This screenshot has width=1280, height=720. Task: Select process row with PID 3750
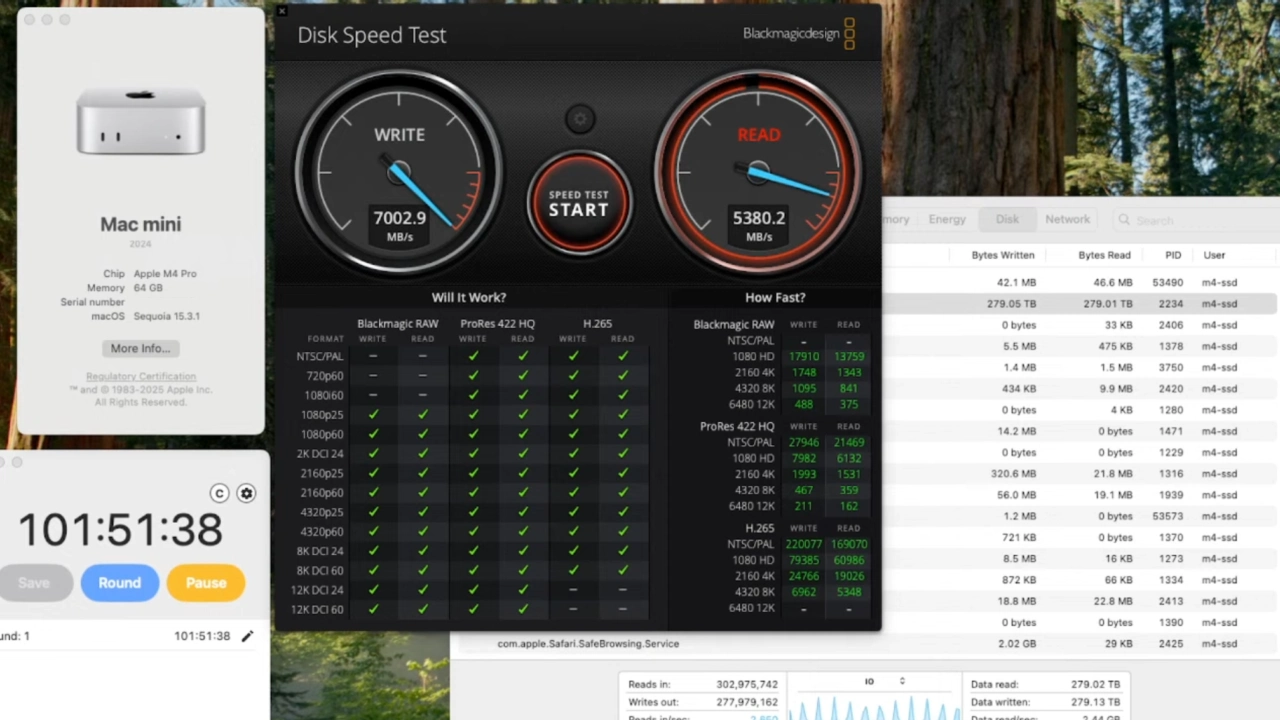pos(1078,367)
